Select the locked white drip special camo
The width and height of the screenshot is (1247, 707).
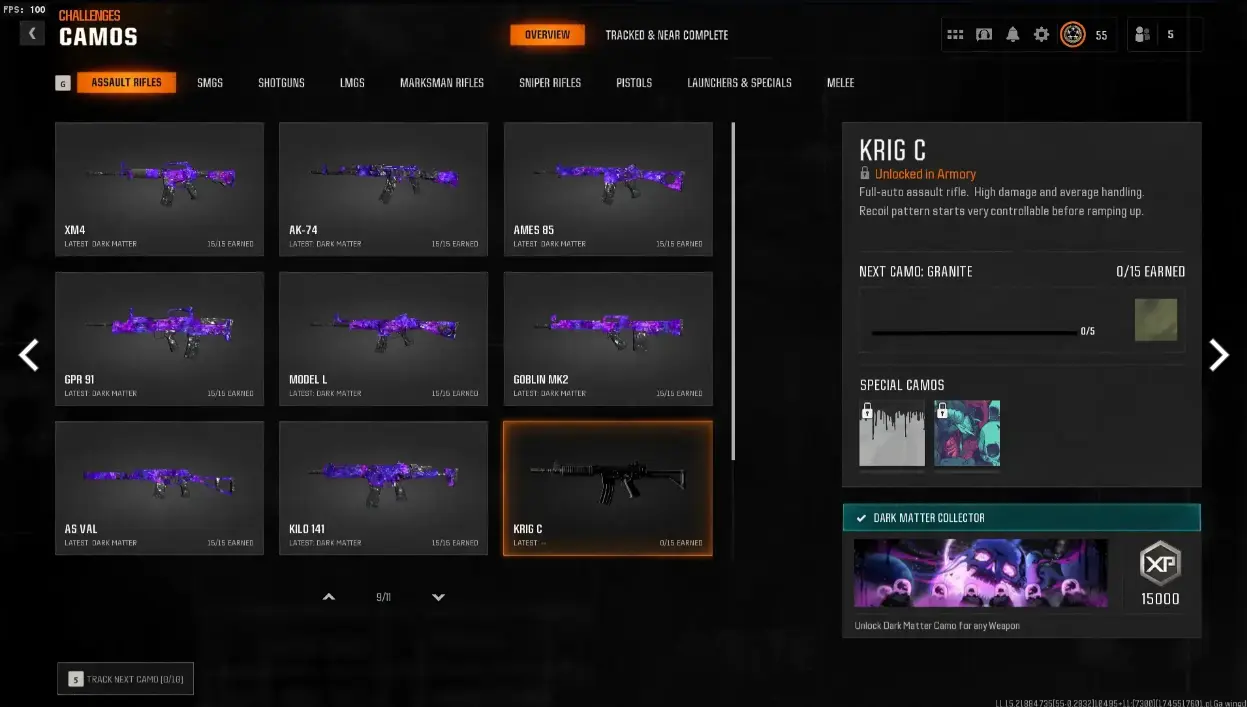pyautogui.click(x=892, y=433)
